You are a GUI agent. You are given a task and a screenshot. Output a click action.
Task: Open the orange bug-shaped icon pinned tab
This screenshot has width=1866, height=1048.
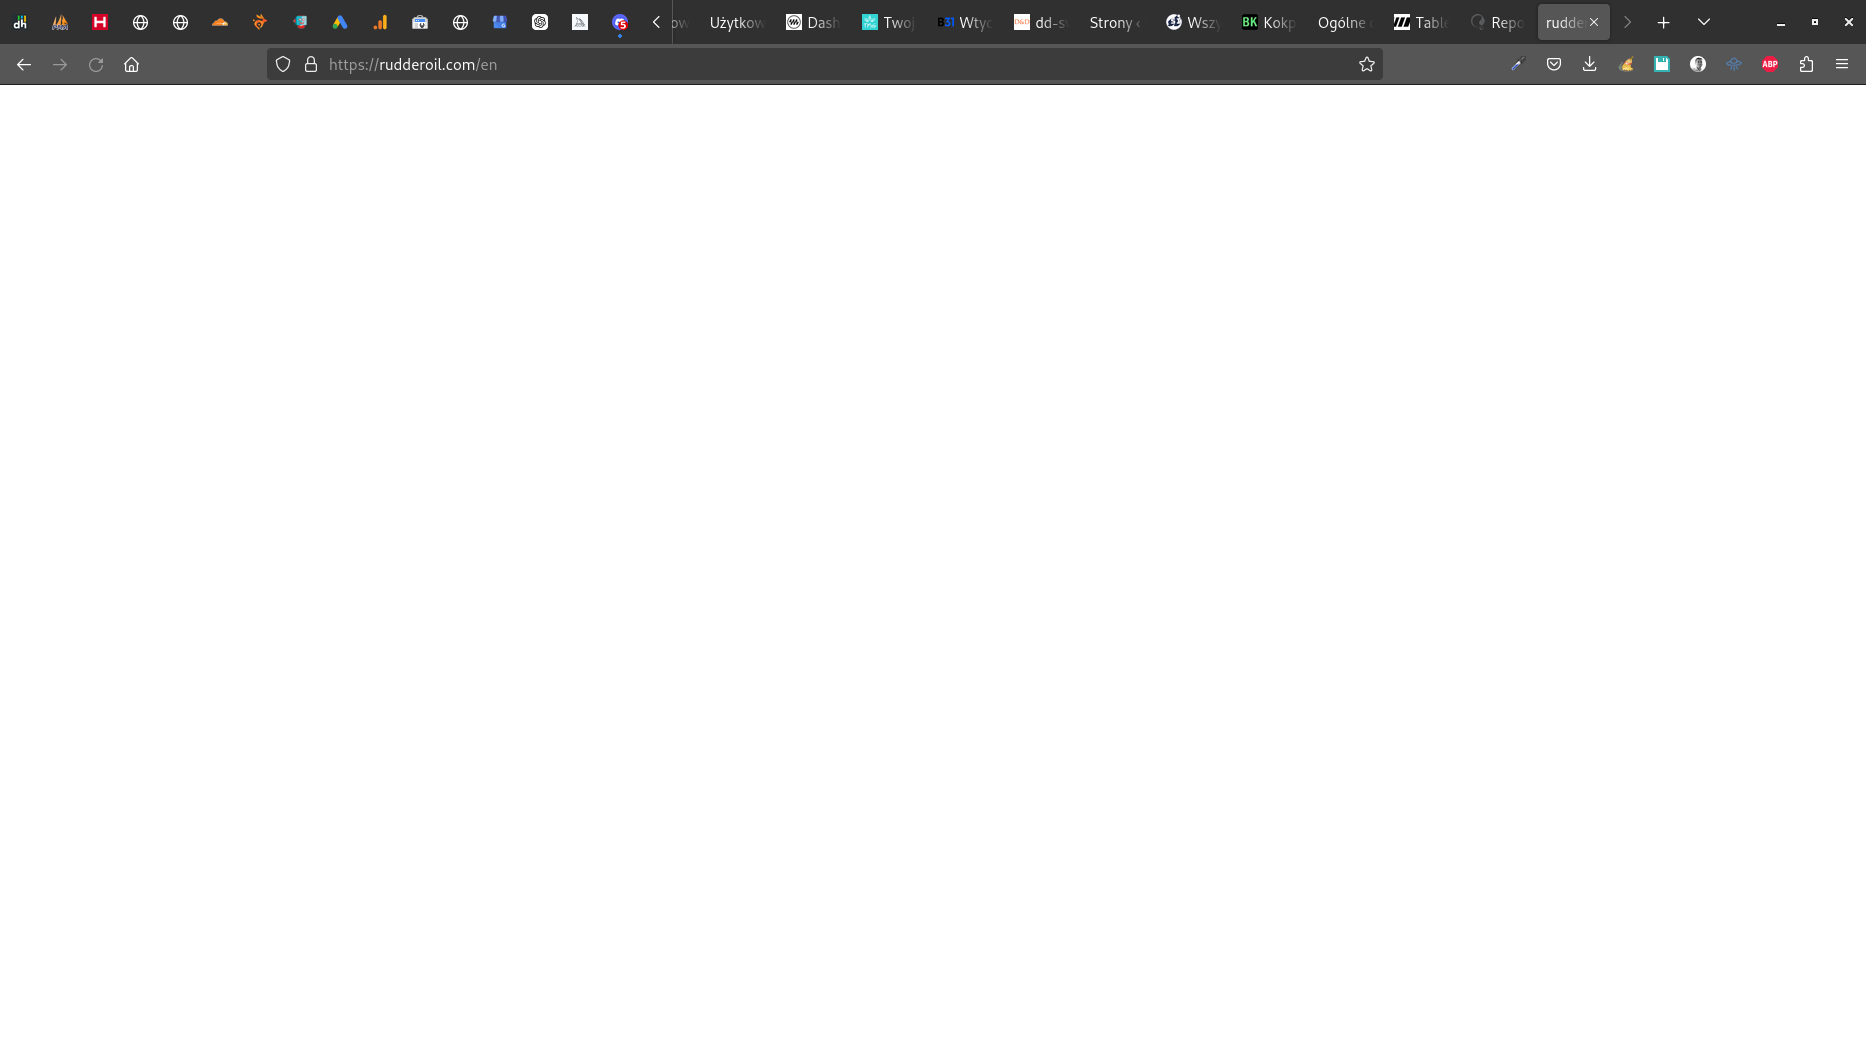click(x=260, y=22)
